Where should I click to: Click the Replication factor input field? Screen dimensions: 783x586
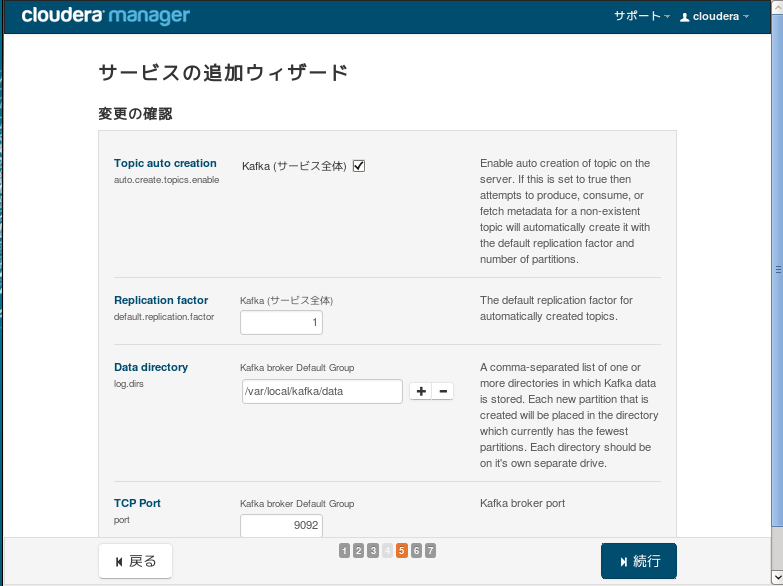(281, 322)
